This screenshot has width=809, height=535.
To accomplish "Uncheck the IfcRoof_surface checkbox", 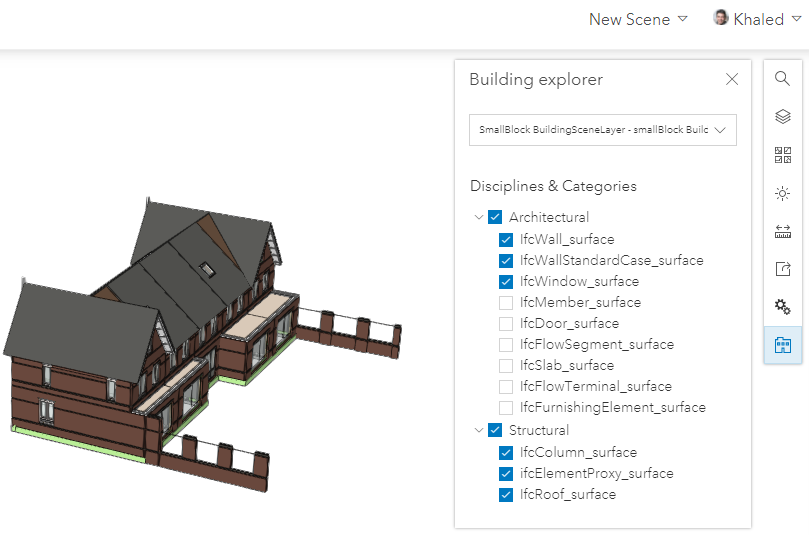I will 506,495.
